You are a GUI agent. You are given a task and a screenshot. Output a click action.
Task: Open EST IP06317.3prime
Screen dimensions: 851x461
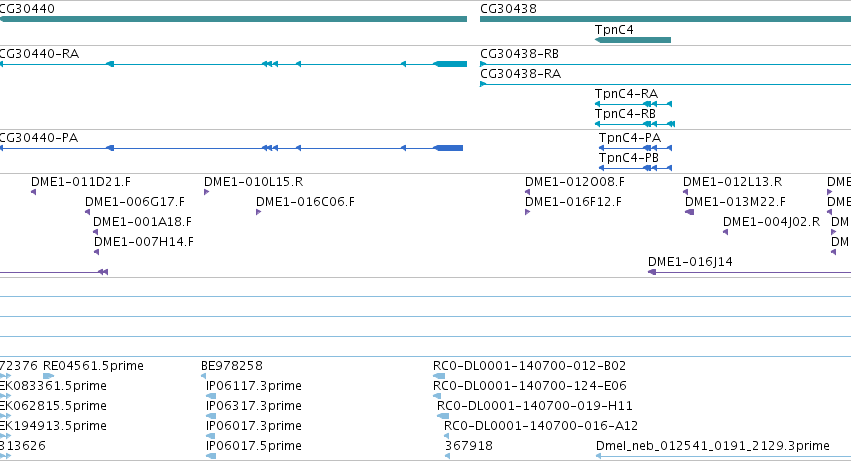click(x=211, y=416)
